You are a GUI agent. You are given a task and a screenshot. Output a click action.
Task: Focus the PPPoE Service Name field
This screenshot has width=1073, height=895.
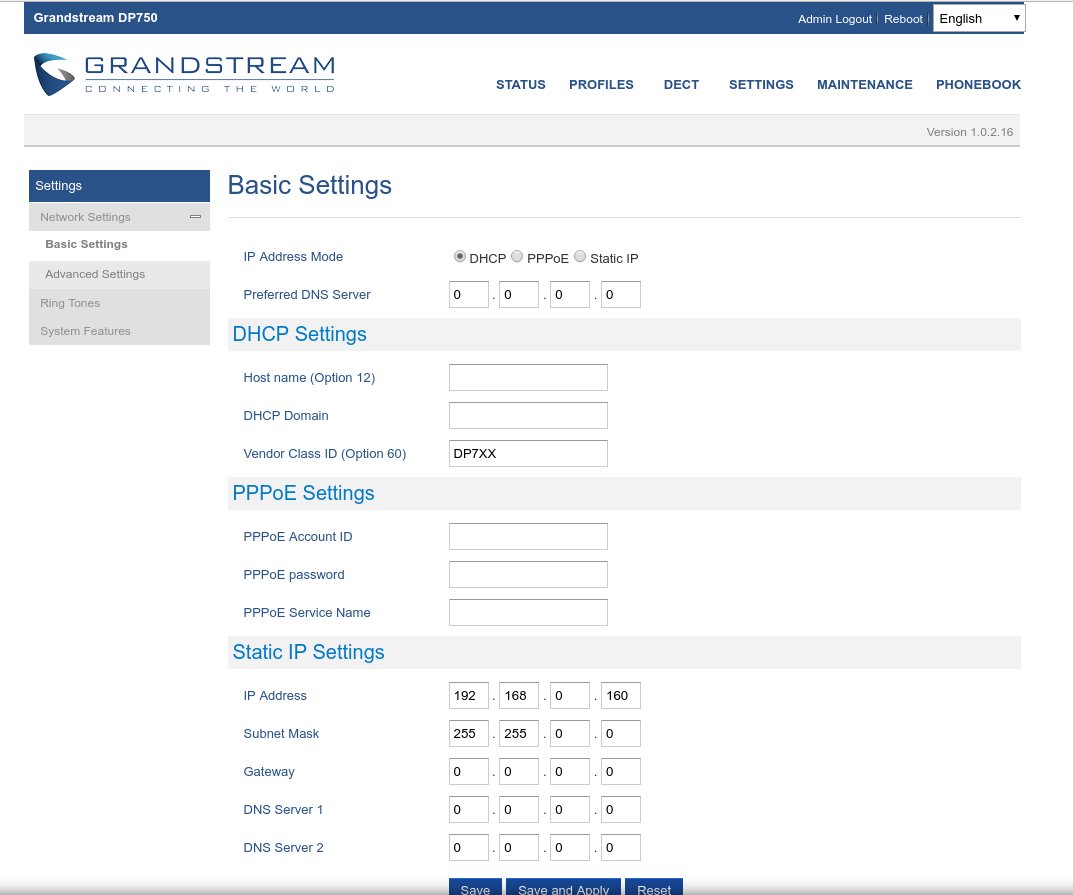(528, 612)
